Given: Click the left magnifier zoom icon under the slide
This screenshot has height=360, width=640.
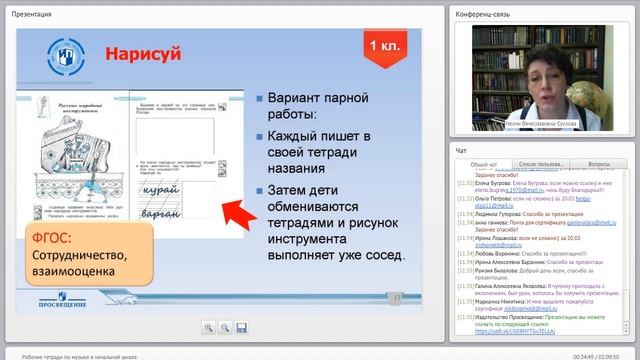Looking at the screenshot, I should click(x=209, y=328).
